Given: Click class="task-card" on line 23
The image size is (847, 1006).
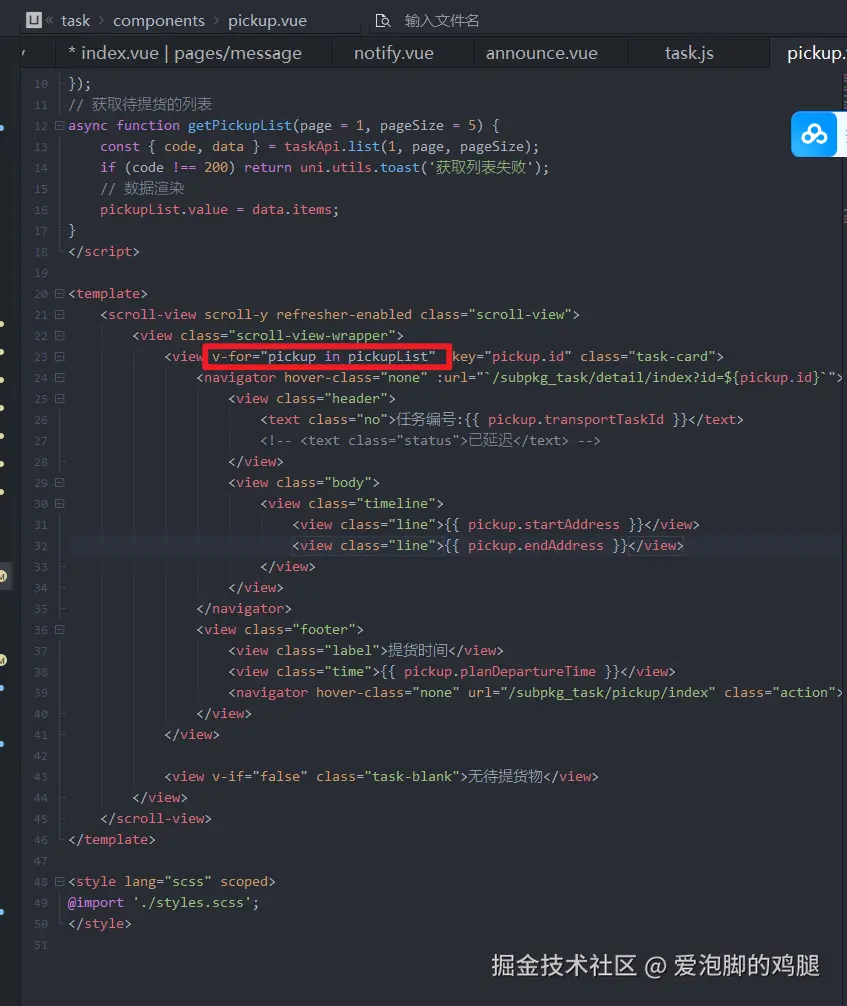Looking at the screenshot, I should coord(647,356).
